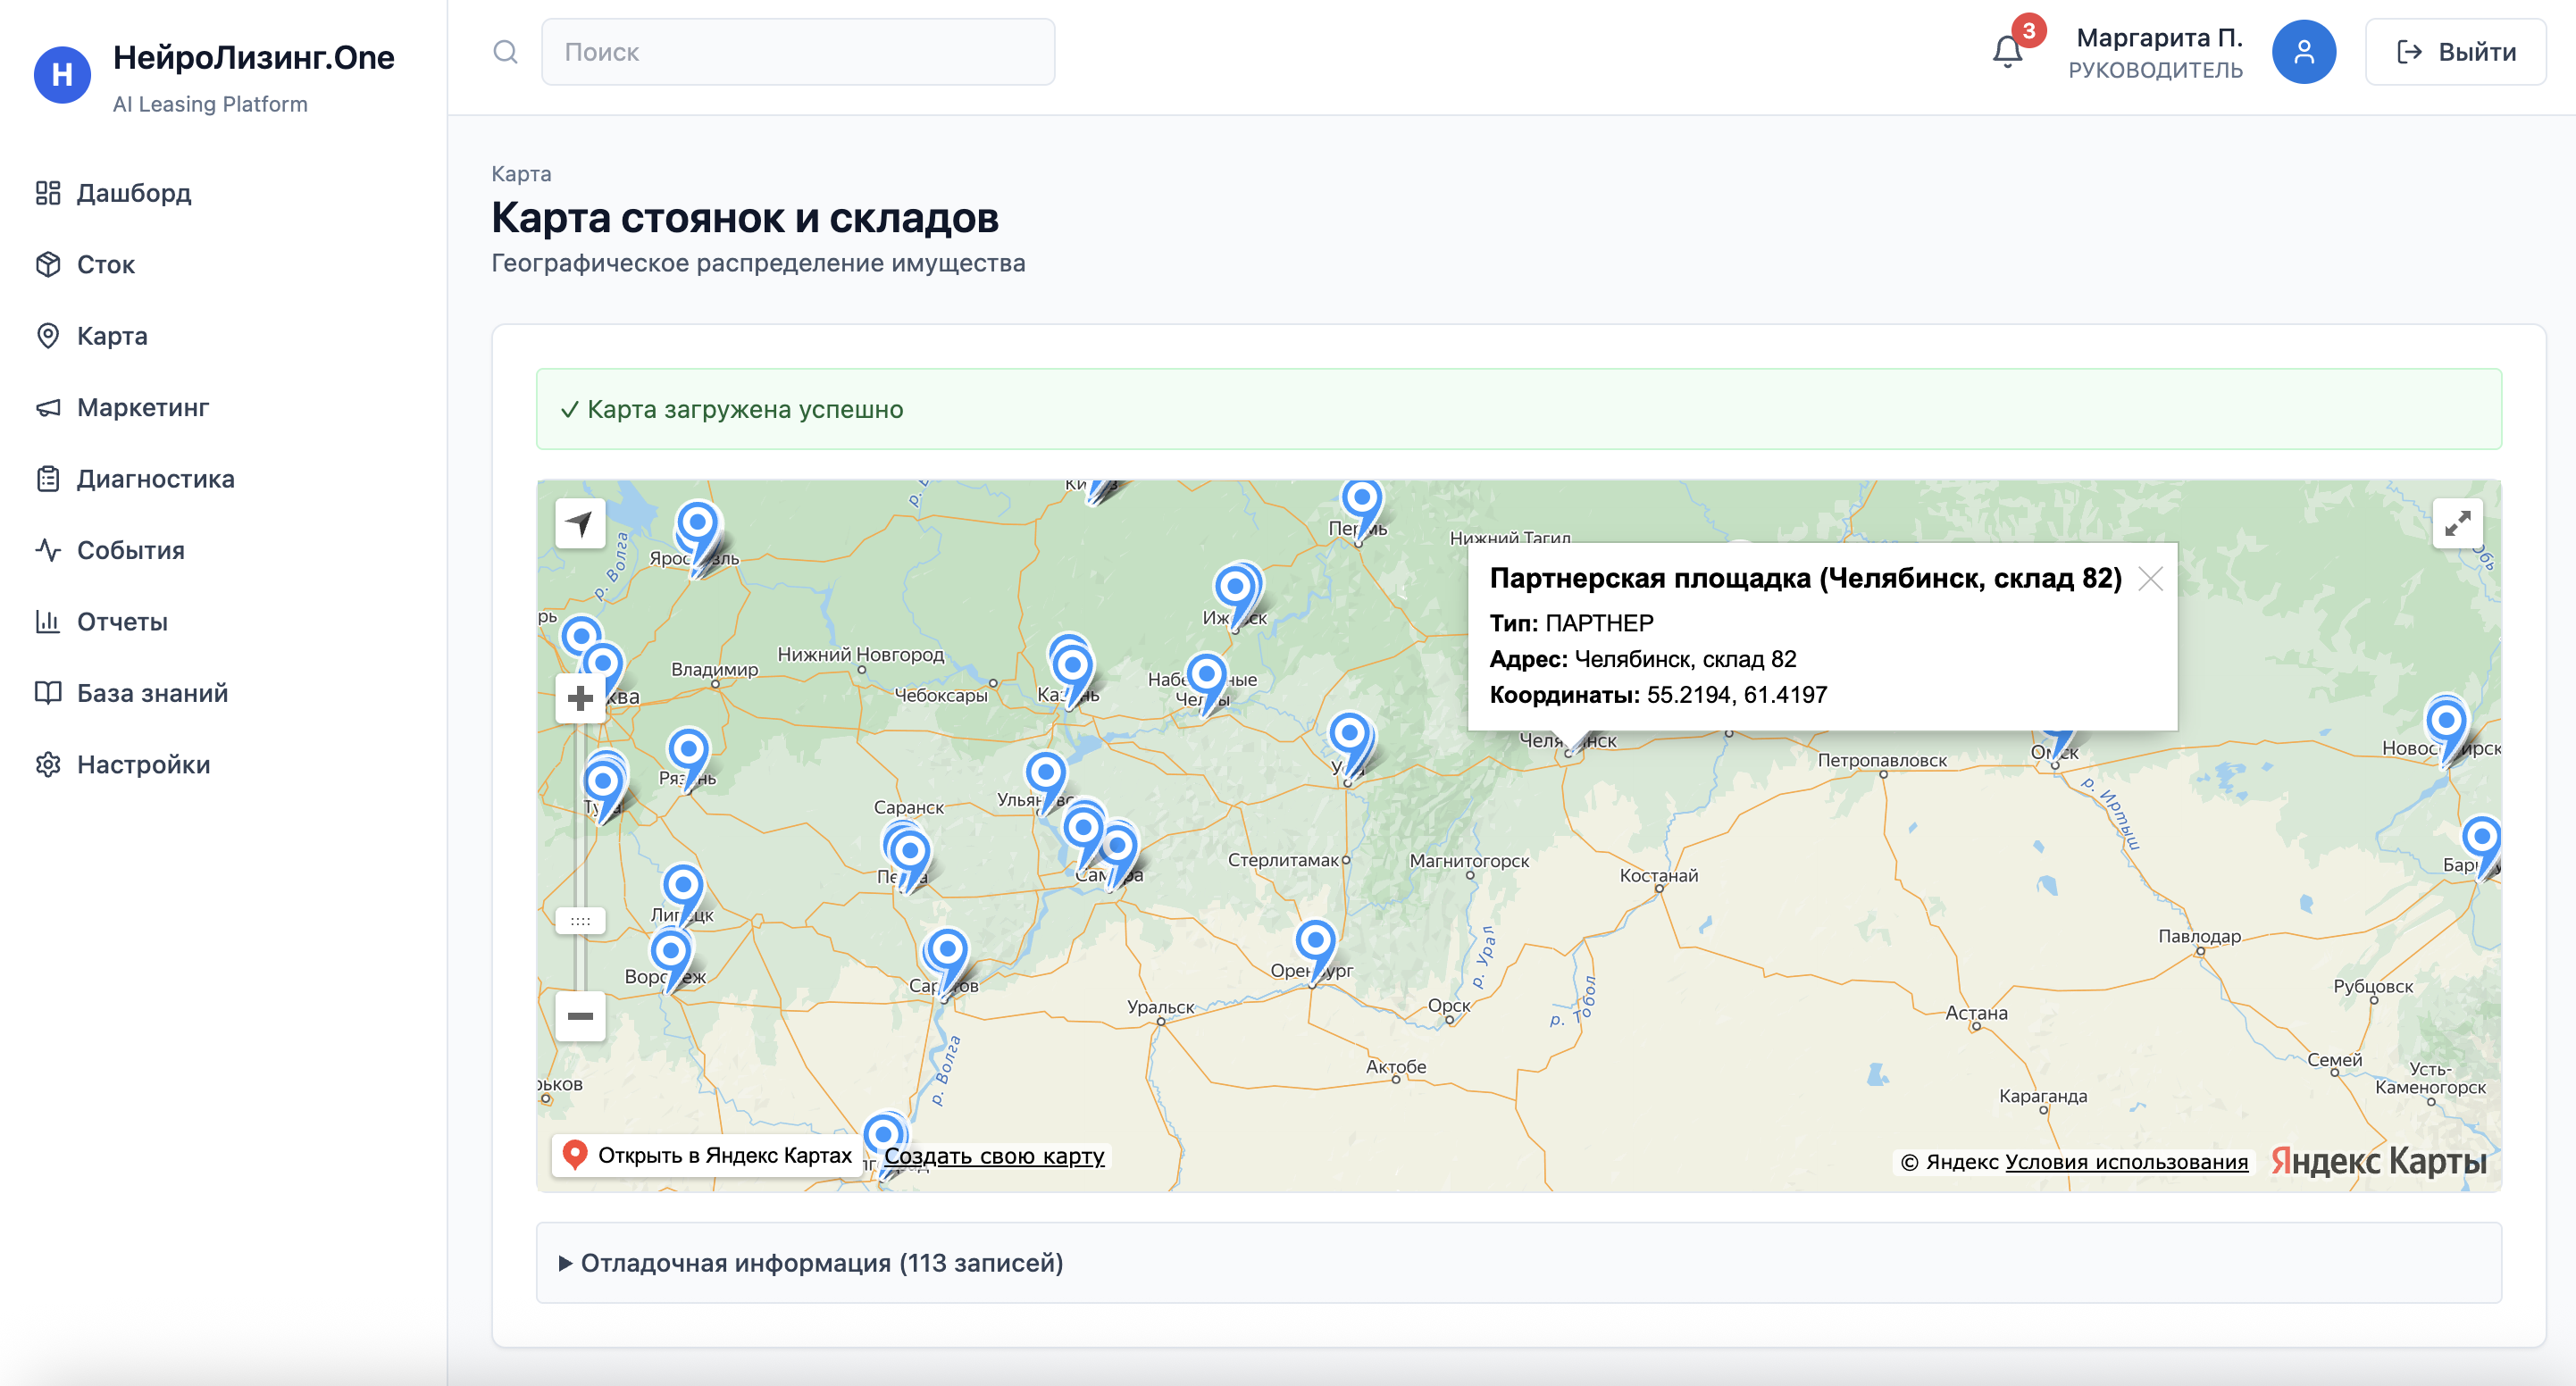Close the Челябинск warehouse info balloon
This screenshot has height=1386, width=2576.
click(2150, 579)
